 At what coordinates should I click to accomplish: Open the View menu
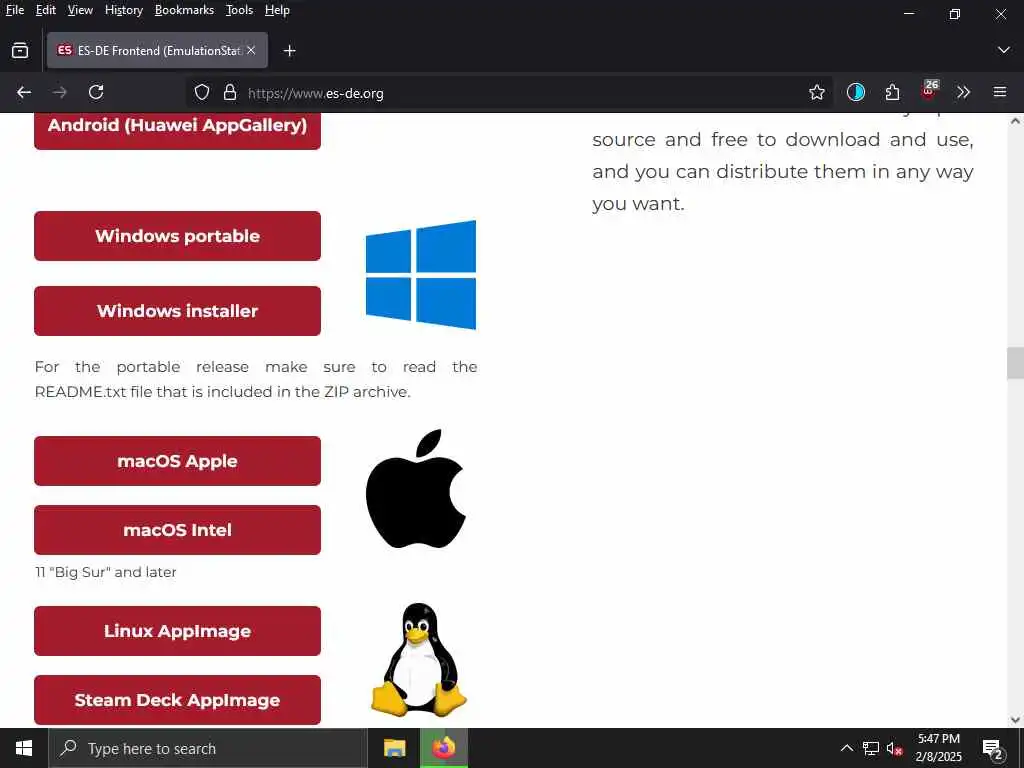tap(80, 10)
